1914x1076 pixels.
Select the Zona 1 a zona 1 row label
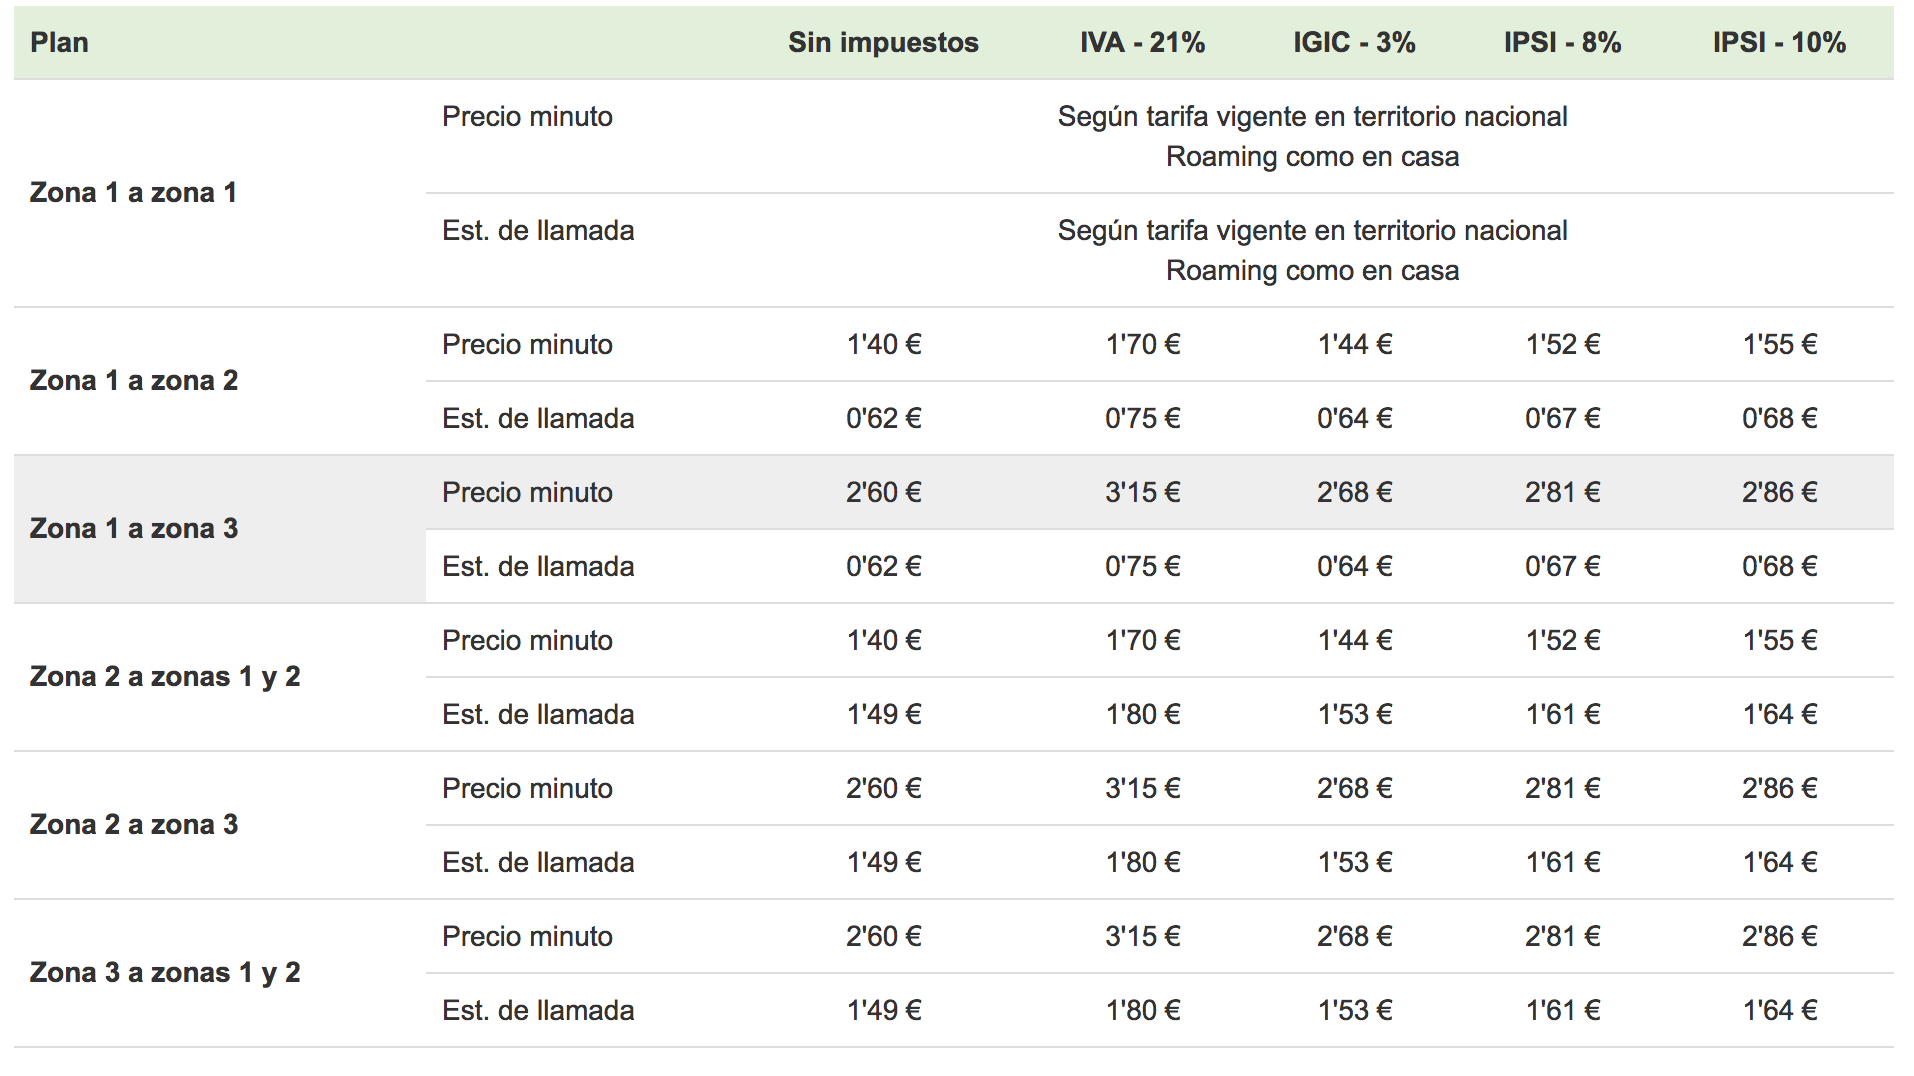(133, 193)
